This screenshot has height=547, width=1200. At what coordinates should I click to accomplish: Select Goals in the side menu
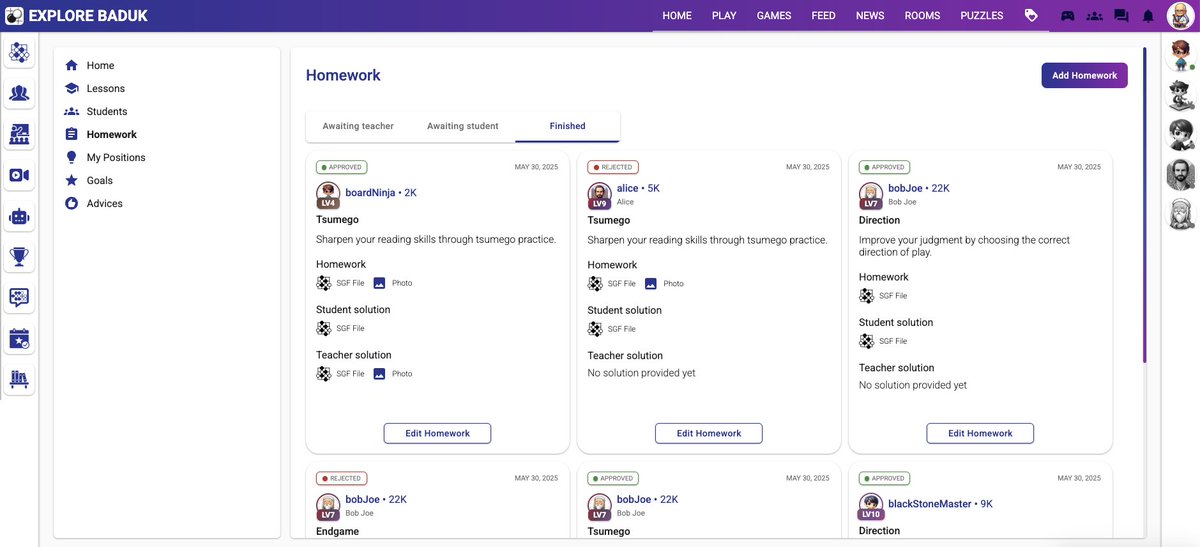(99, 180)
